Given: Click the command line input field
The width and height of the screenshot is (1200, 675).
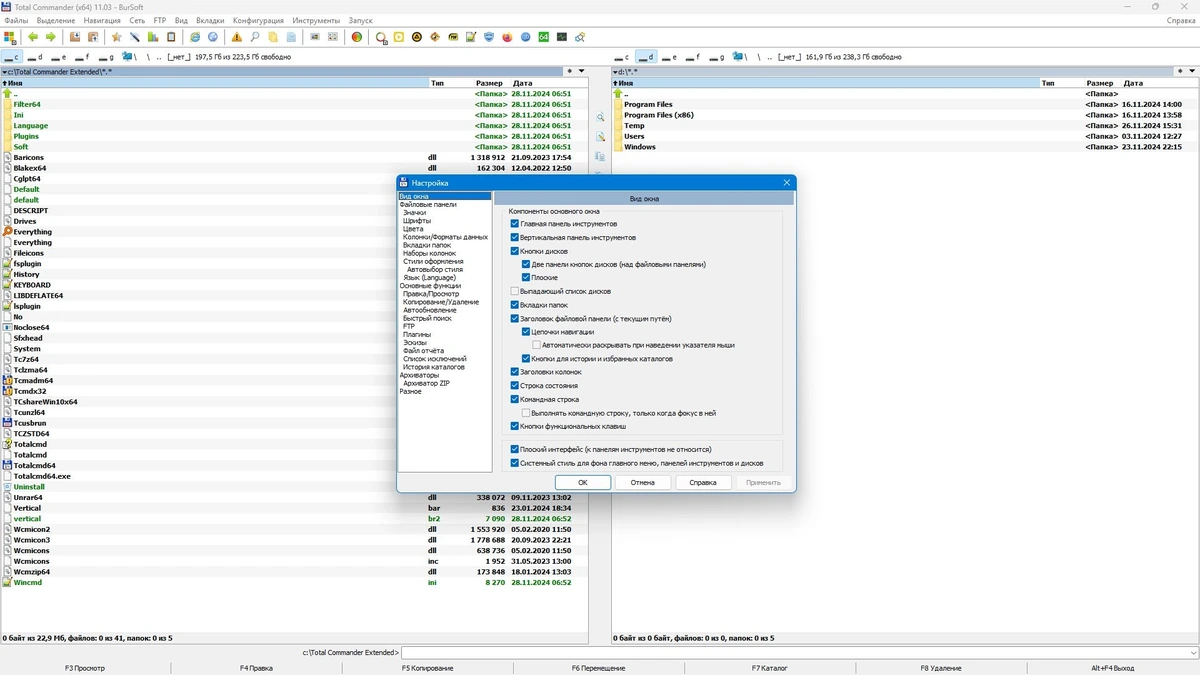Looking at the screenshot, I should click(x=794, y=653).
